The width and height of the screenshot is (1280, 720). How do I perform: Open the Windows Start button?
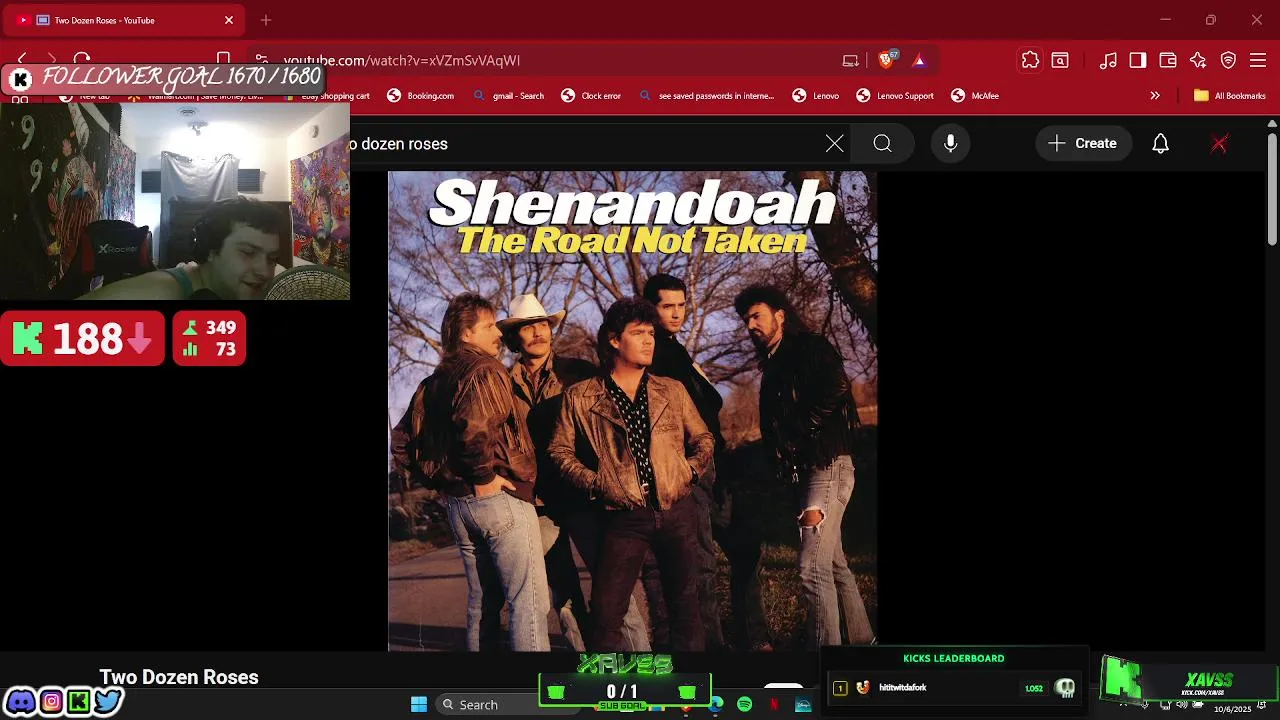pos(419,704)
